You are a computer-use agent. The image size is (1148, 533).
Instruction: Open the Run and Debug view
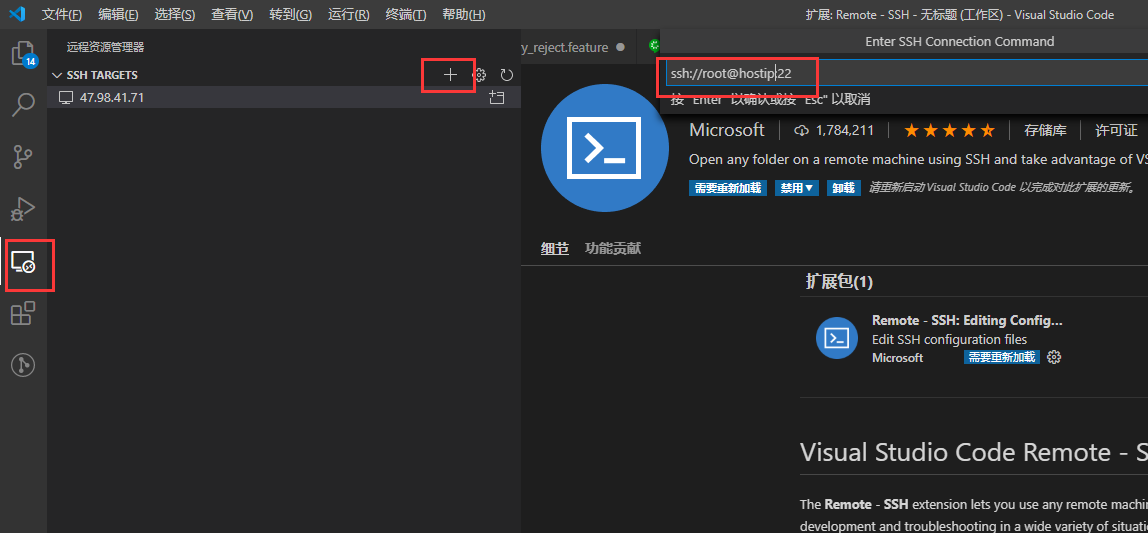coord(23,209)
